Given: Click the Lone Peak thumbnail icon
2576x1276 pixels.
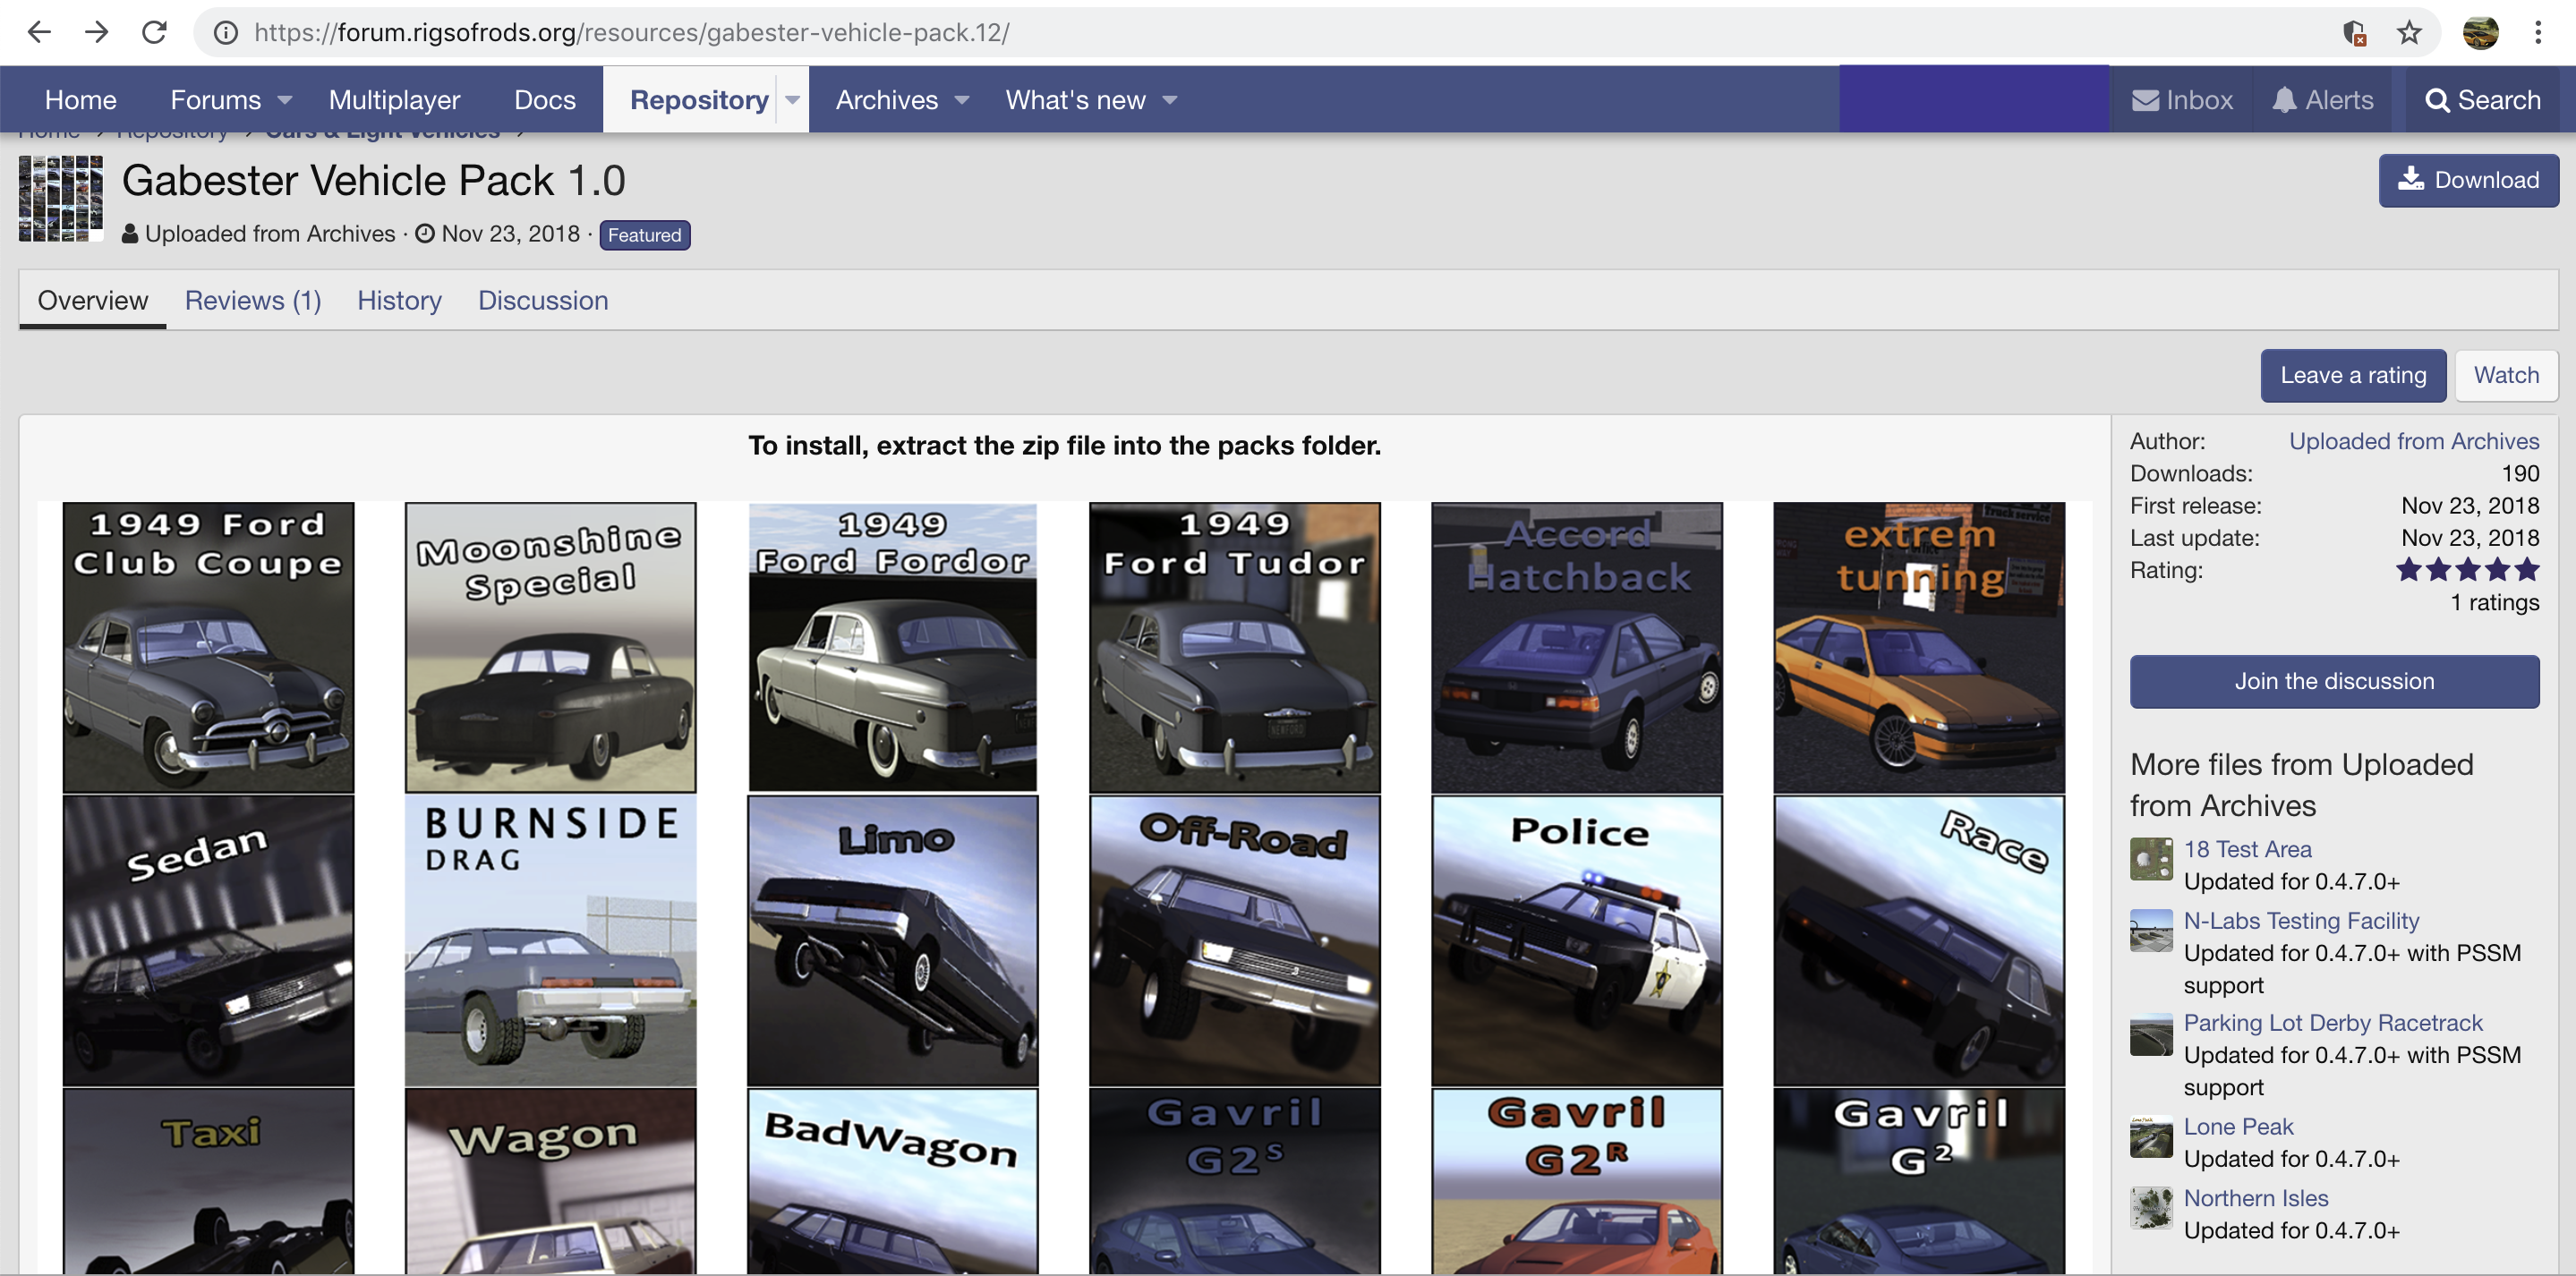Looking at the screenshot, I should [2151, 1137].
